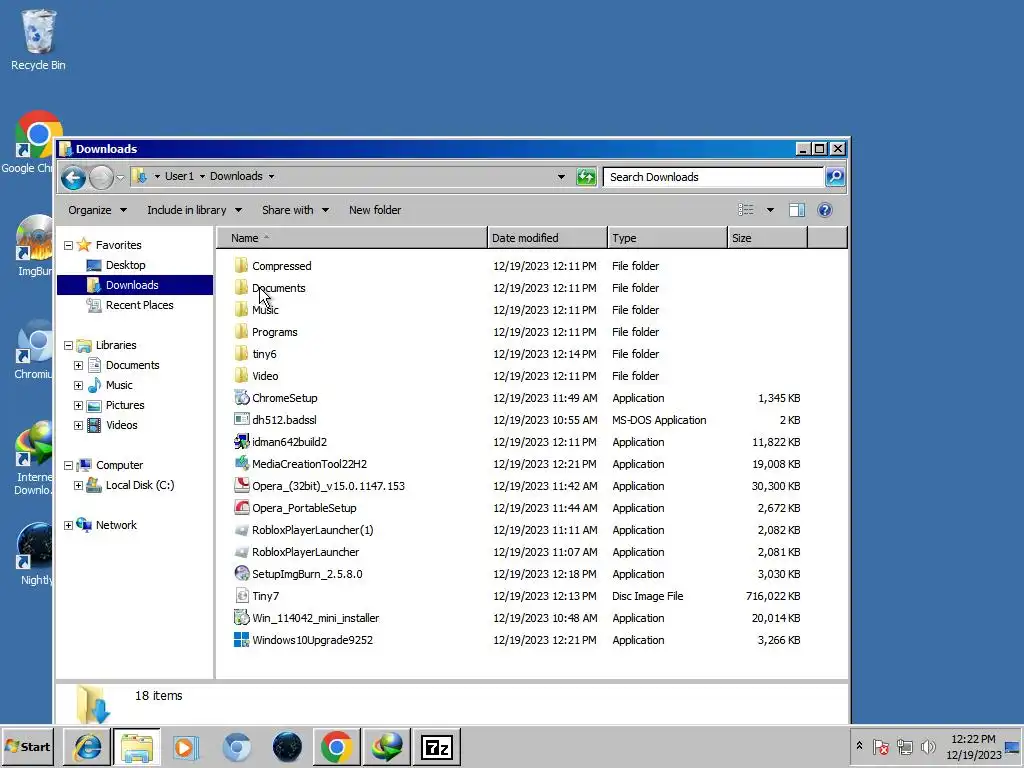Open Help with the question mark icon
This screenshot has height=768, width=1024.
825,210
